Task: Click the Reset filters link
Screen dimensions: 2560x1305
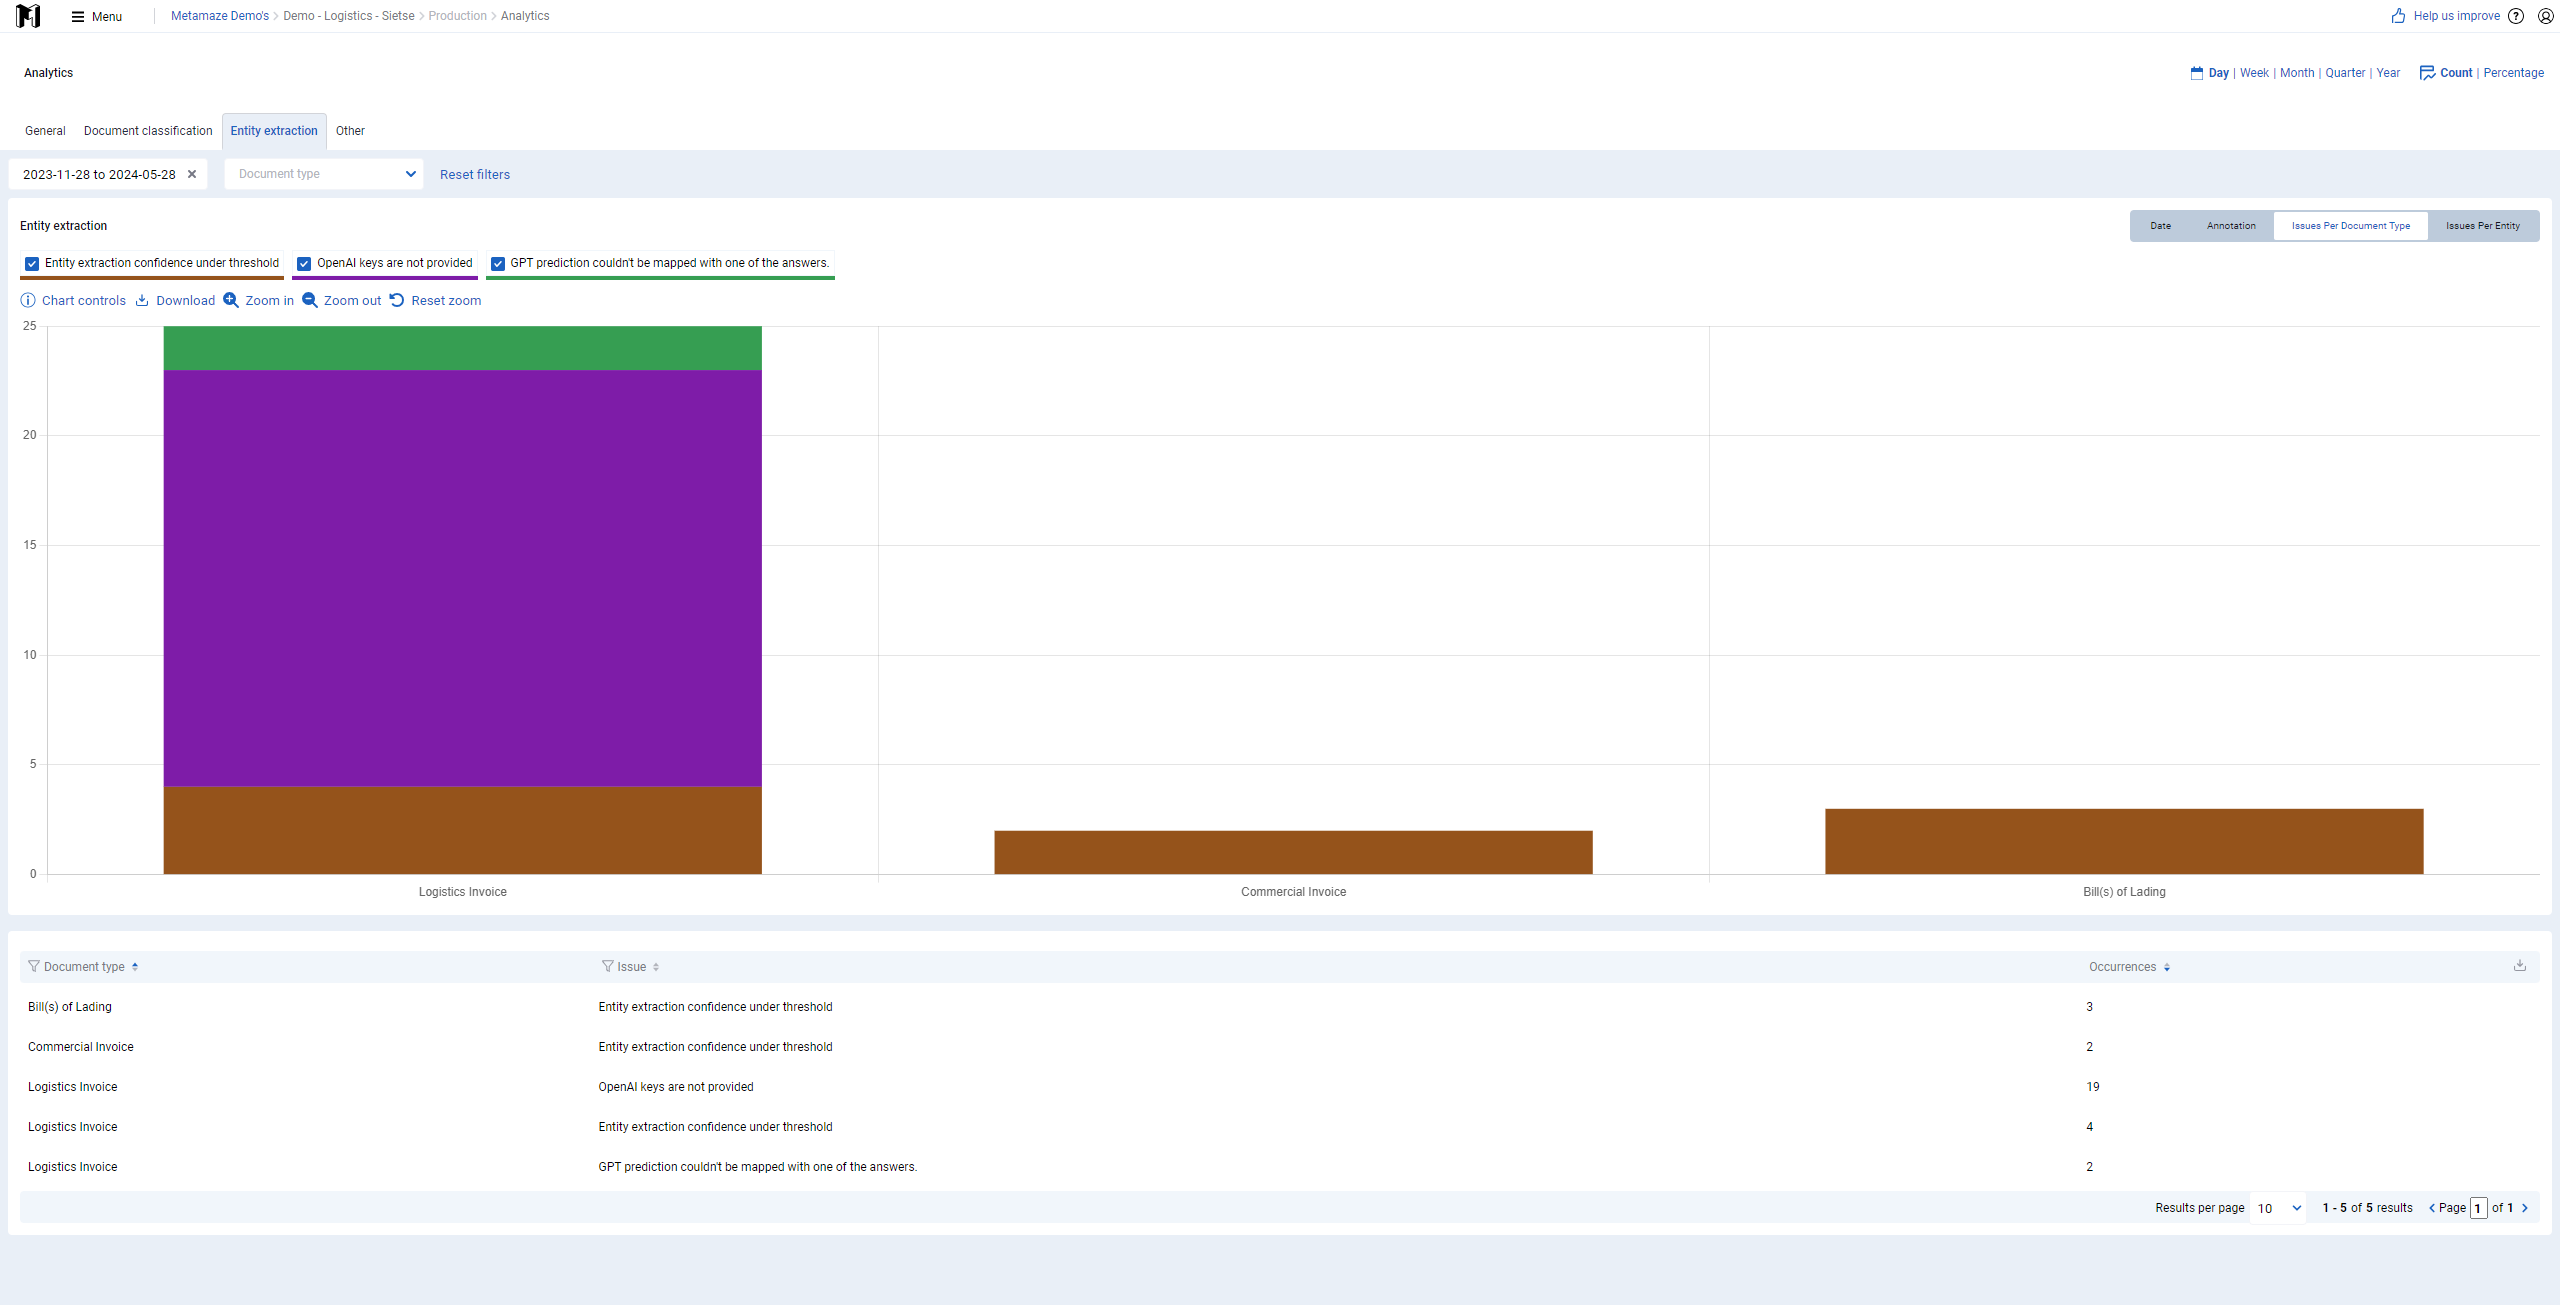Action: (475, 175)
